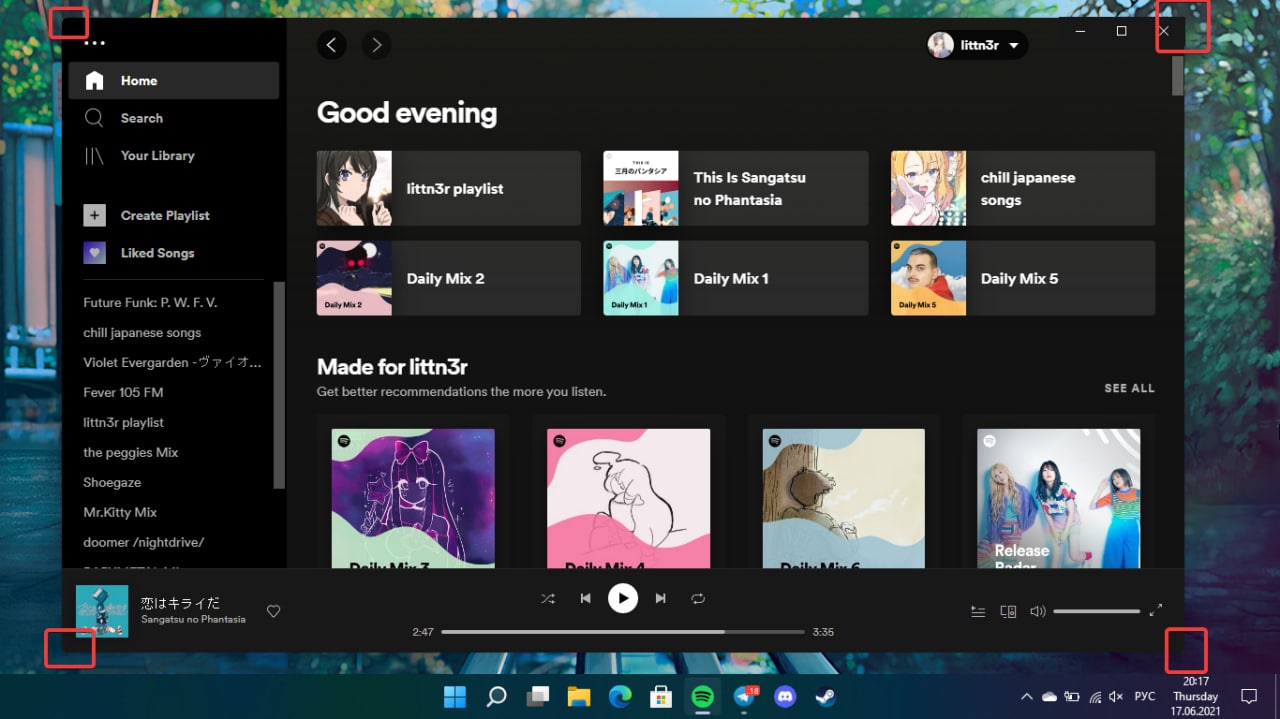Open Liked Songs heart icon
This screenshot has height=719, width=1280.
click(94, 253)
